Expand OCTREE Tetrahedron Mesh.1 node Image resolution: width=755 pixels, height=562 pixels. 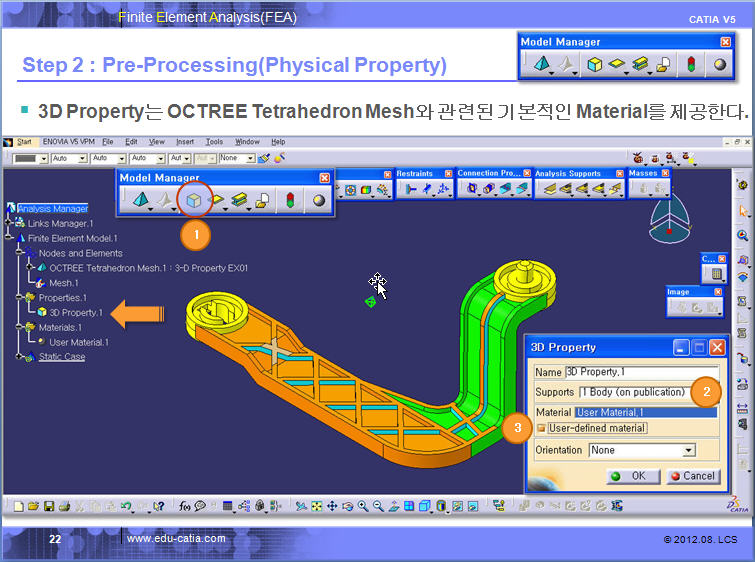(30, 267)
